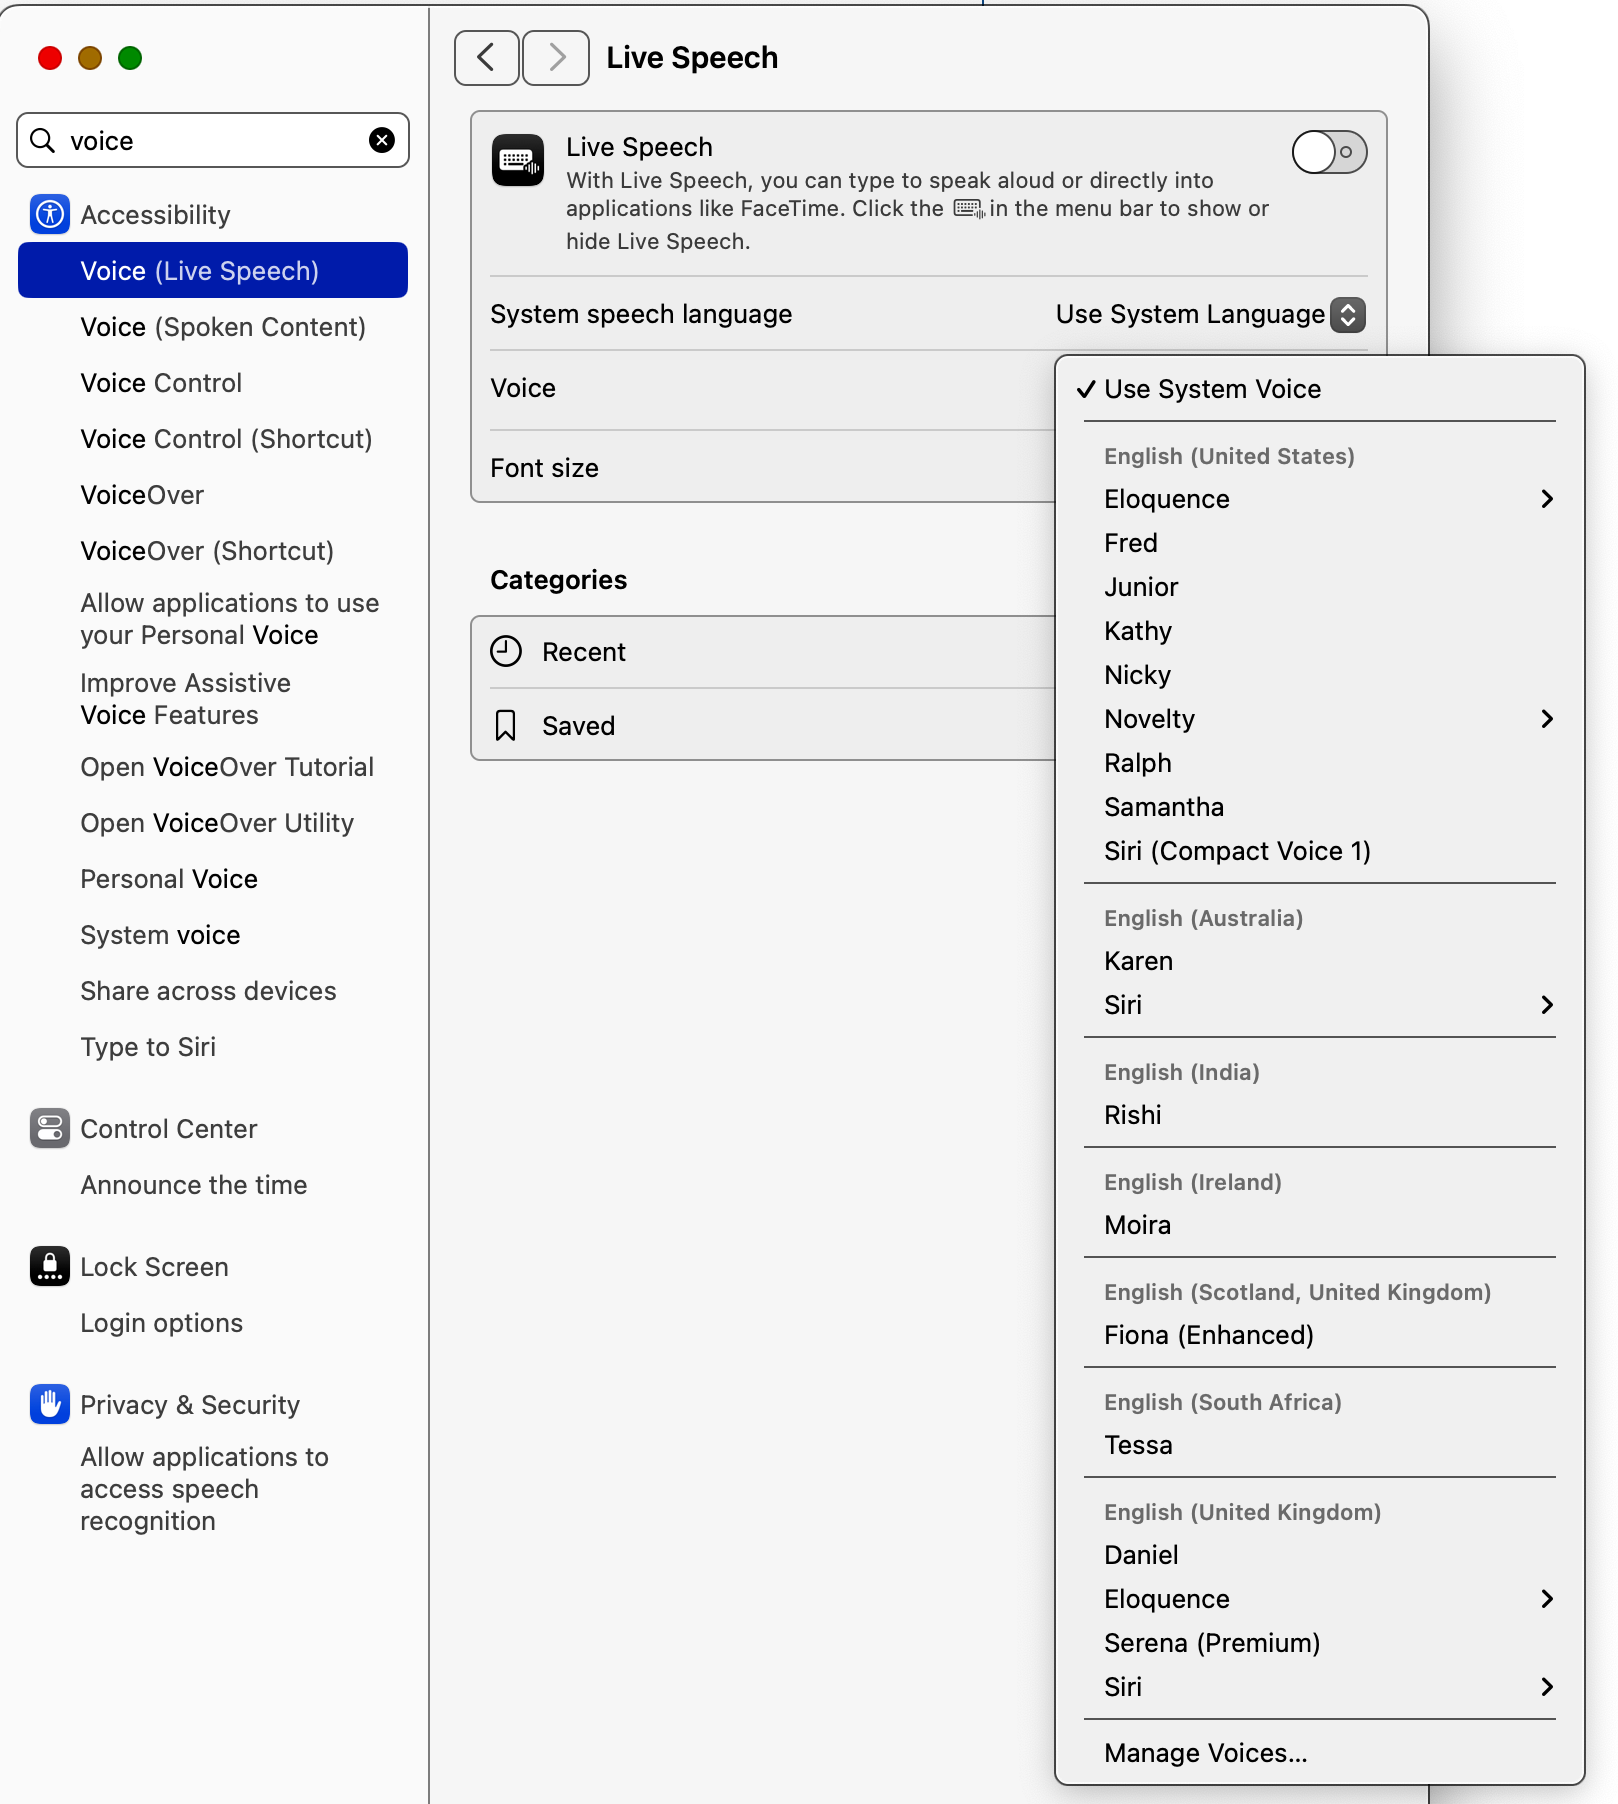Click Open VoiceOver Tutorial
Screen dimensions: 1618x1804
(x=226, y=767)
